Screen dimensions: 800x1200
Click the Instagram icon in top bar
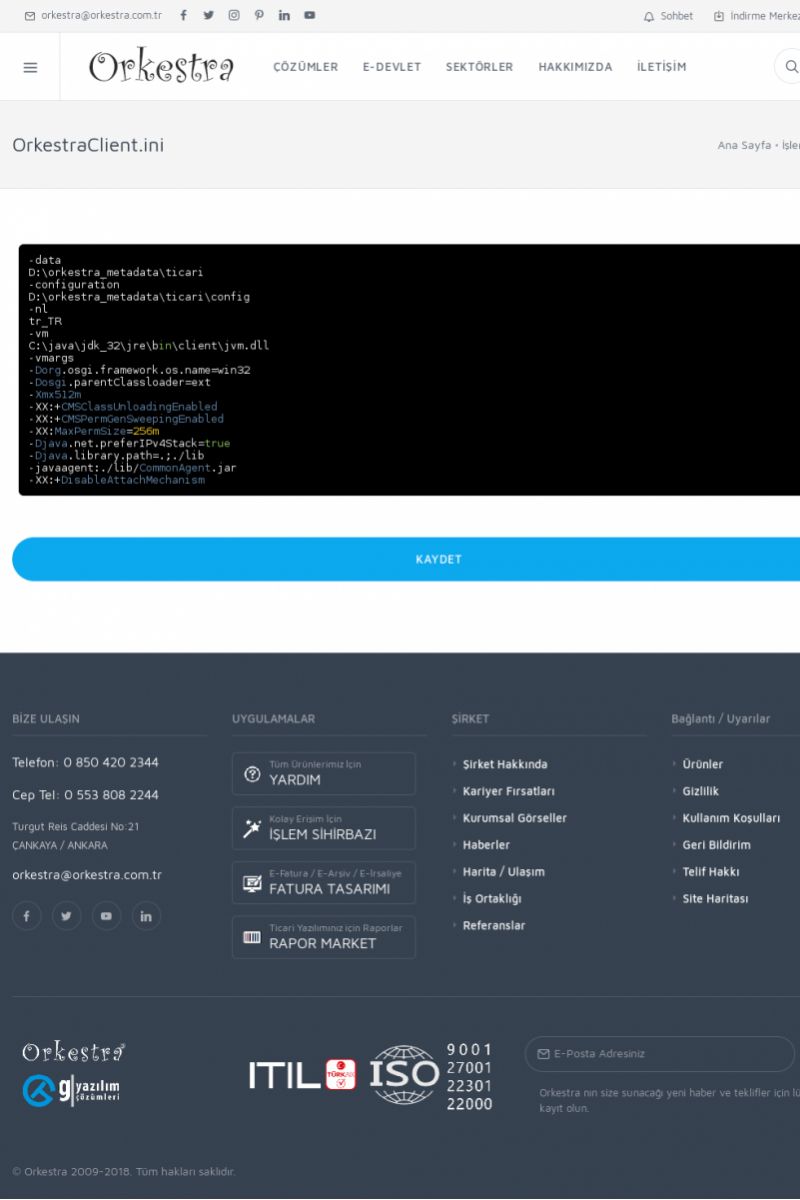pos(234,15)
